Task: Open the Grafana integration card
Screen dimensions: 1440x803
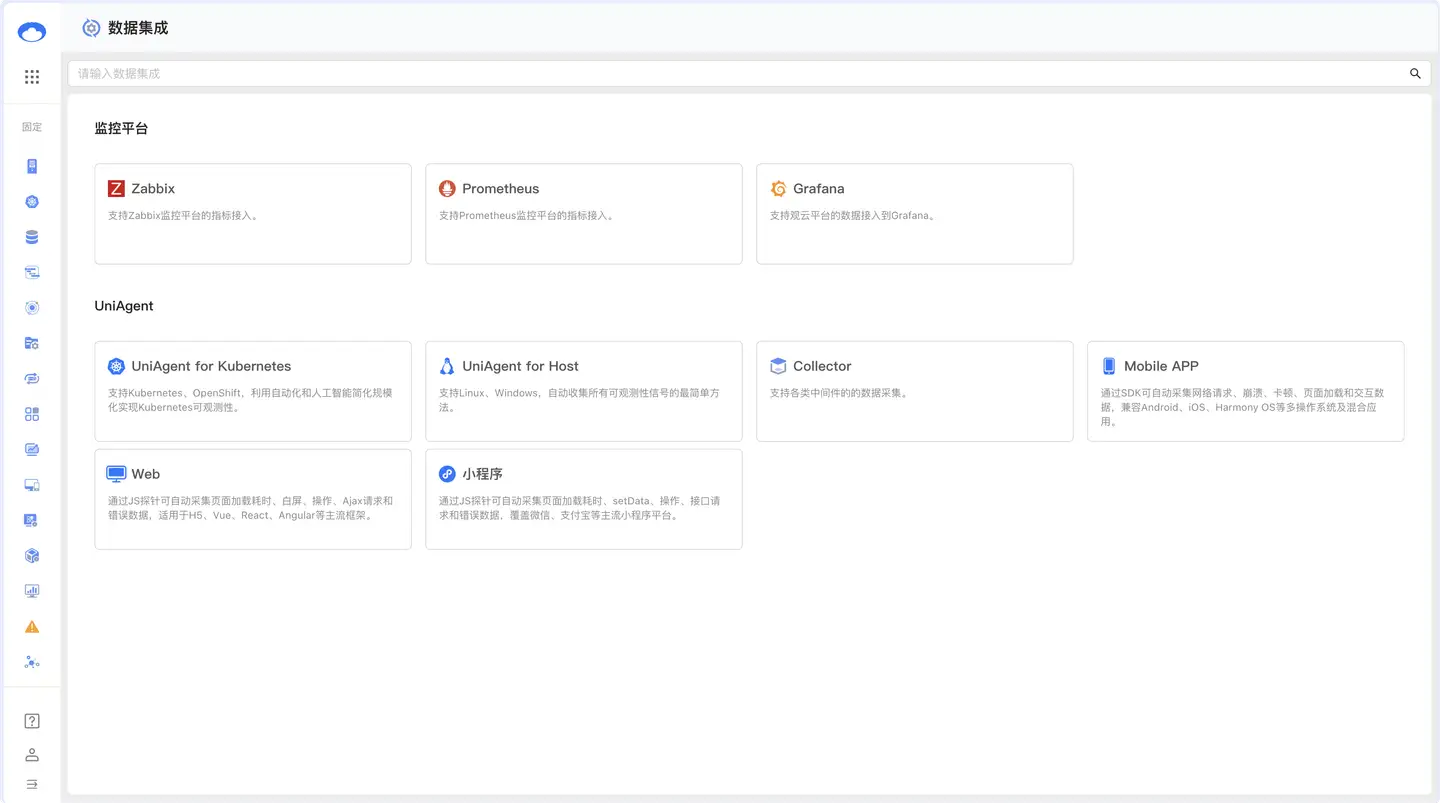Action: 915,214
